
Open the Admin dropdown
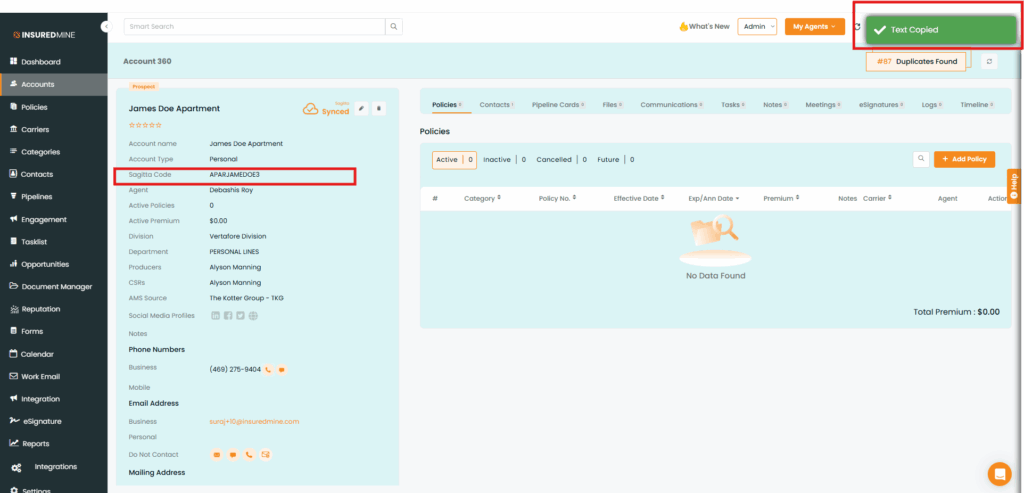757,27
